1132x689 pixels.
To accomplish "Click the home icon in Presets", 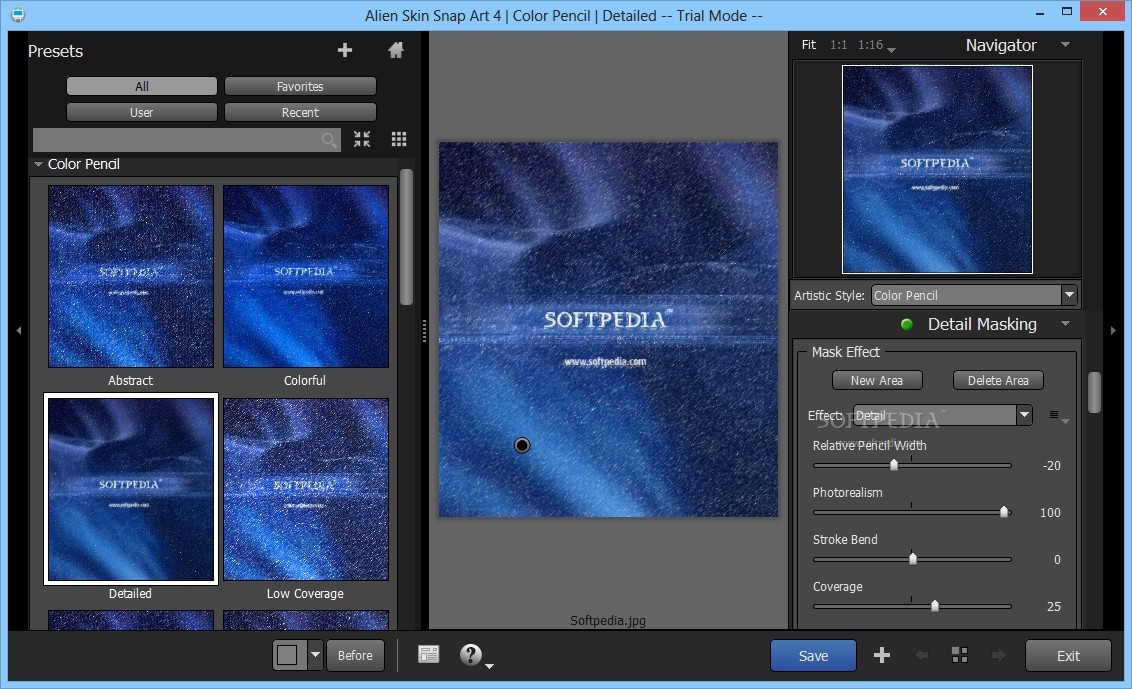I will click(x=396, y=50).
